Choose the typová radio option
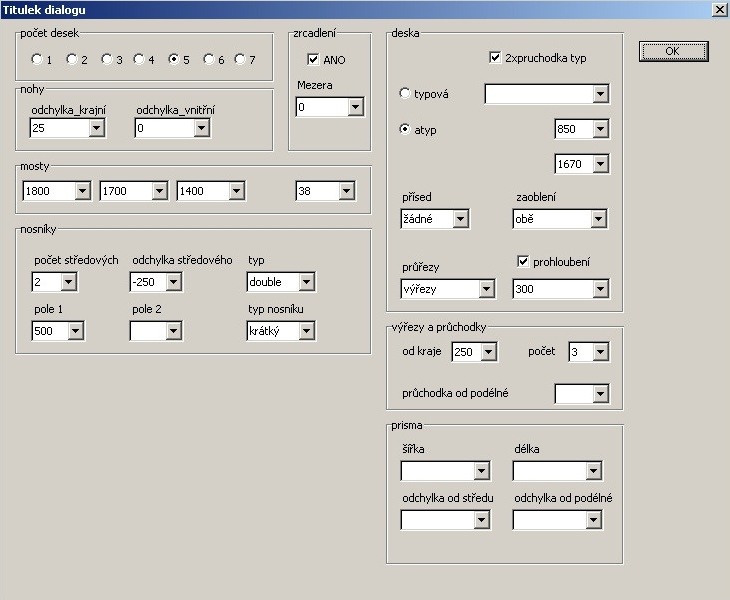The image size is (730, 600). pyautogui.click(x=405, y=94)
